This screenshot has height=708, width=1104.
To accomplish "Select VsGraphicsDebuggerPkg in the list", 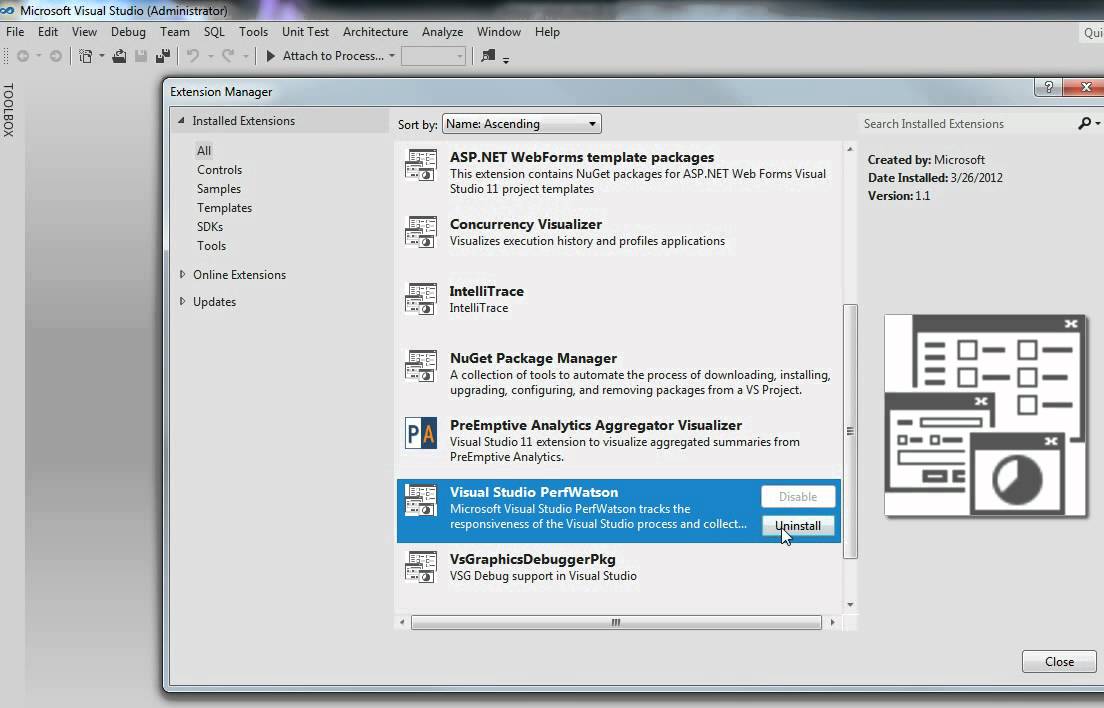I will point(619,567).
